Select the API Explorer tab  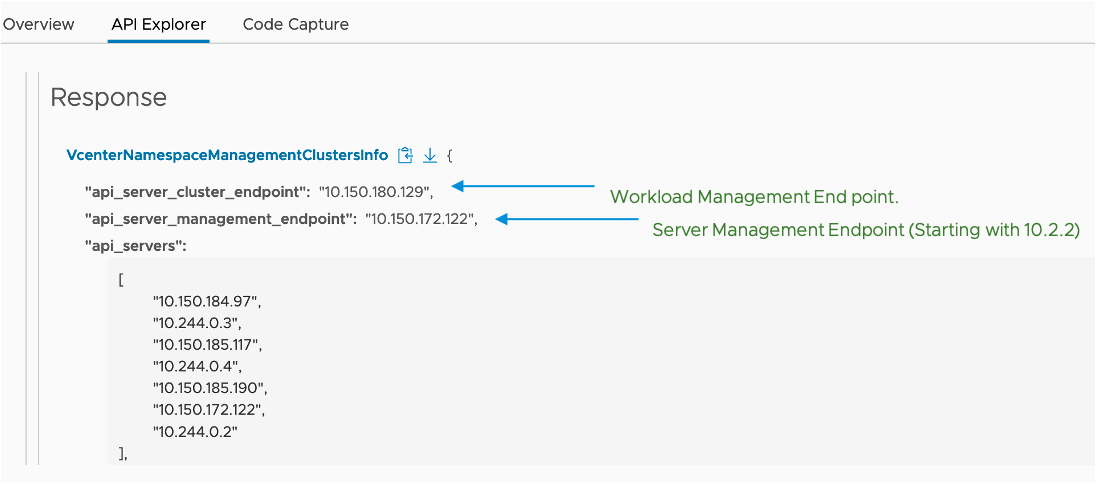(x=159, y=24)
